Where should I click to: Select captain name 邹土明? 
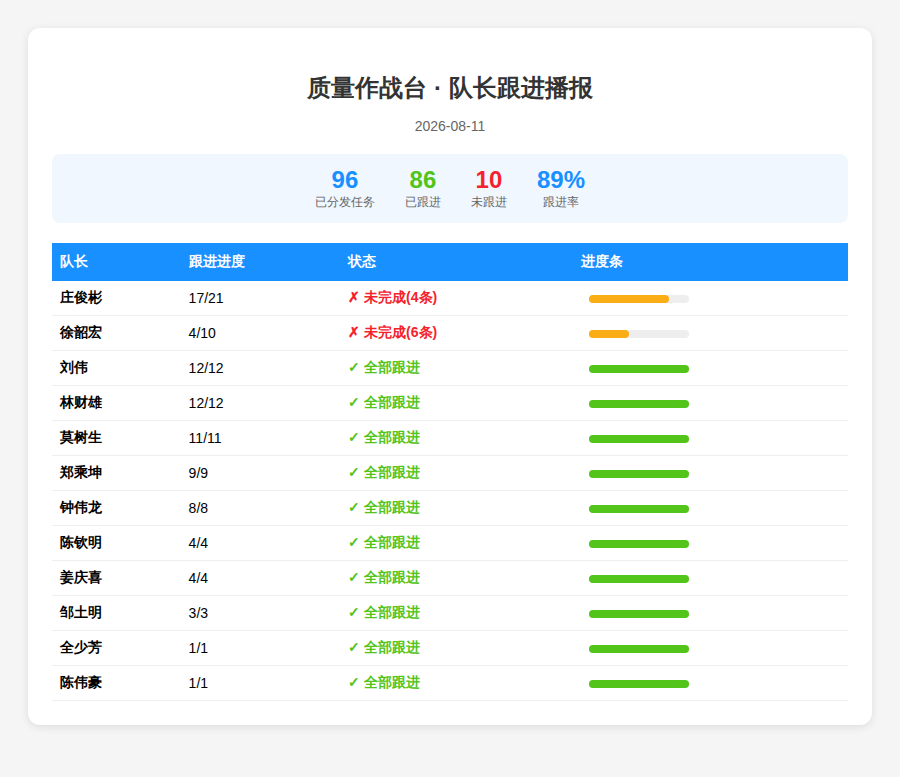coord(81,613)
